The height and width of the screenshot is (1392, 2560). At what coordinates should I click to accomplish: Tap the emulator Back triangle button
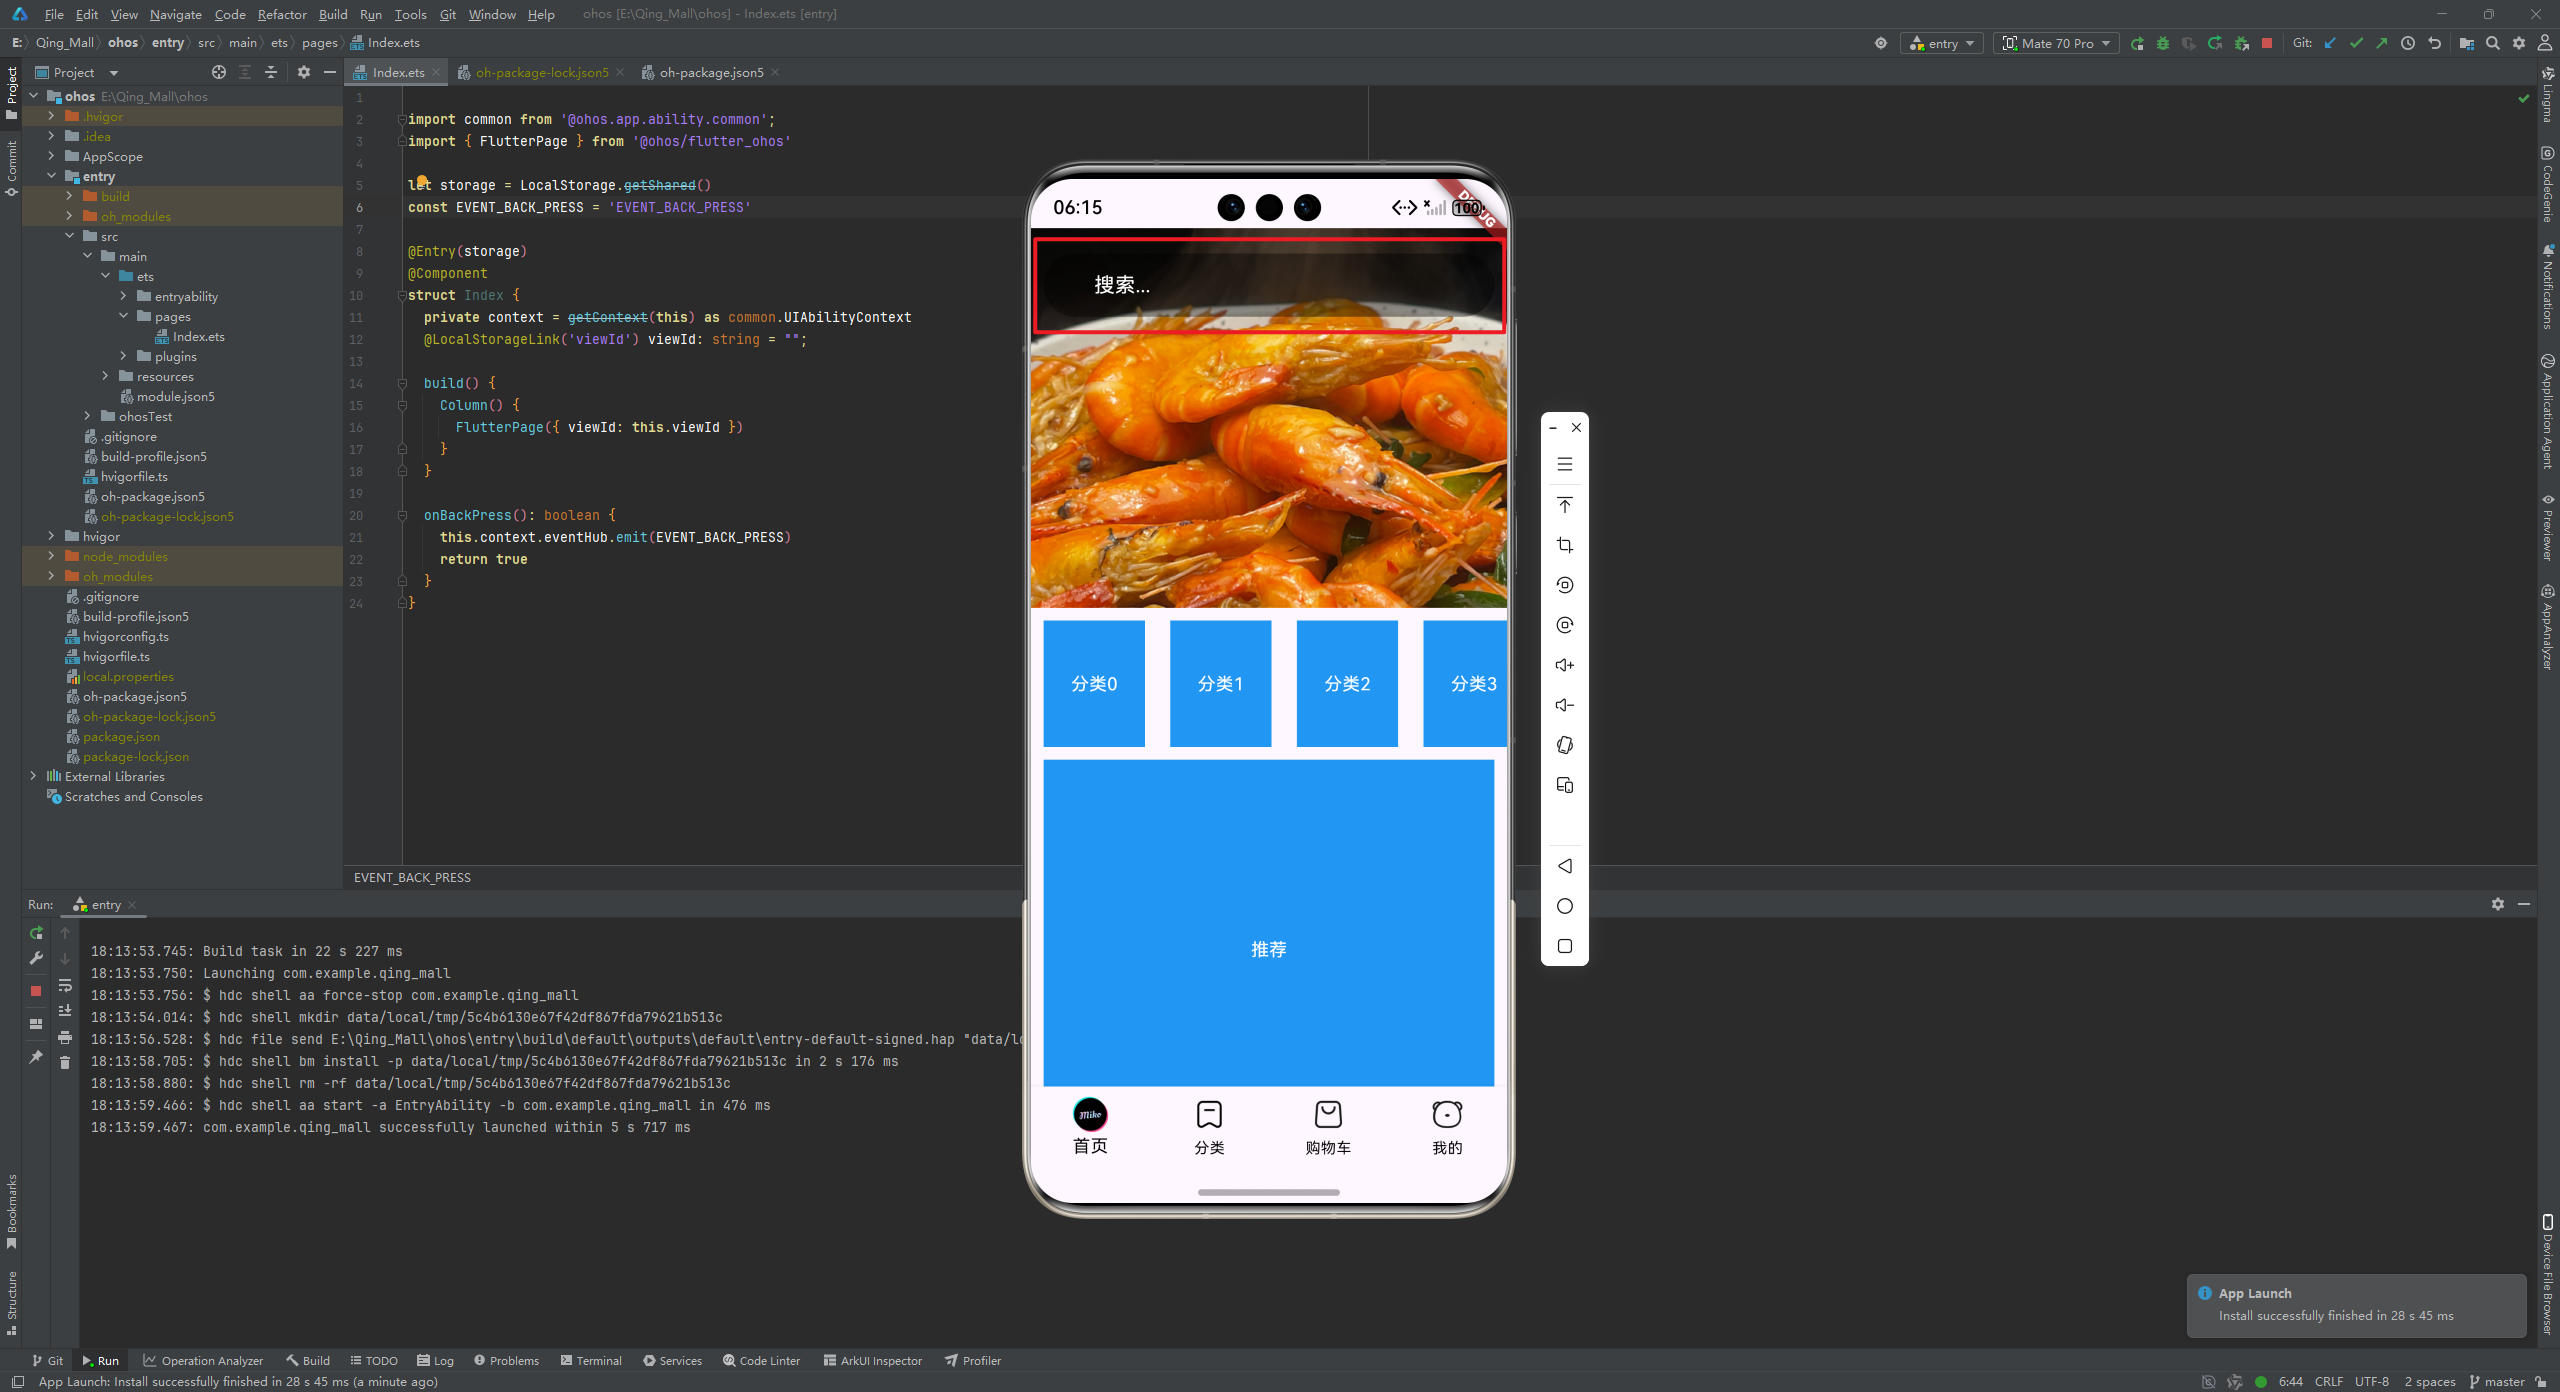coord(1565,866)
